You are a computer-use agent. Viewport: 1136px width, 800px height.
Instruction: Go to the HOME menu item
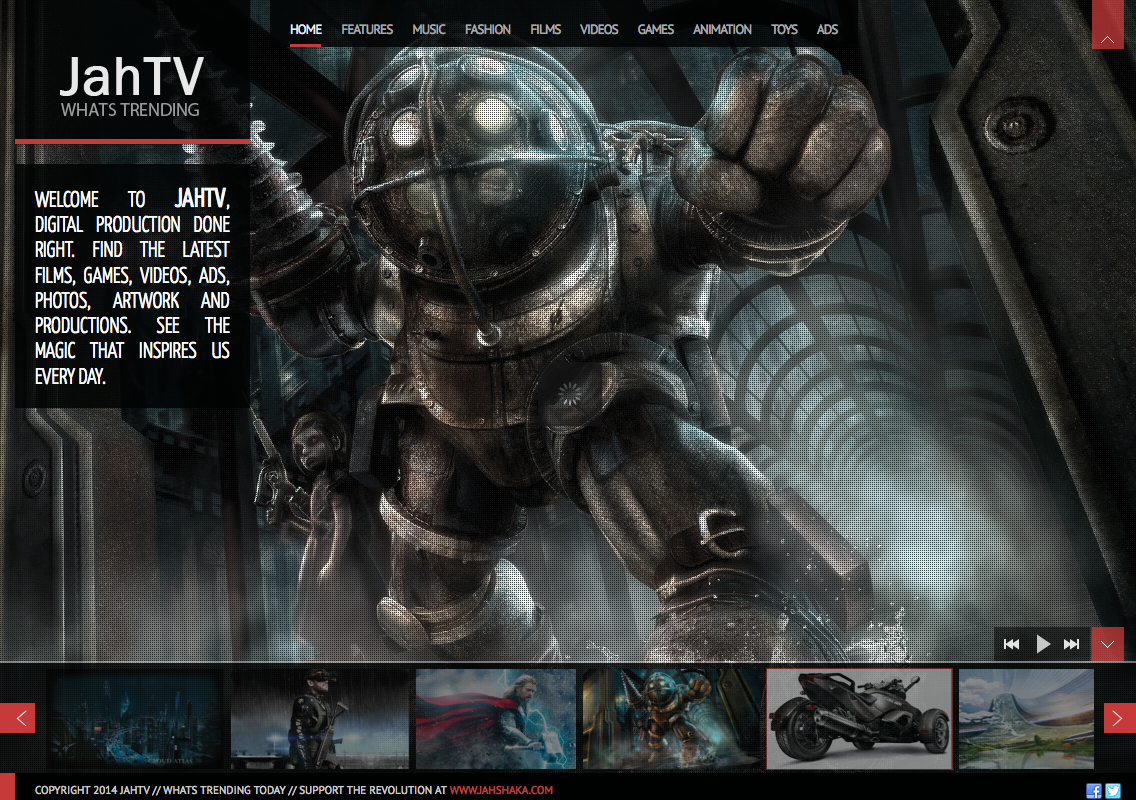pyautogui.click(x=306, y=30)
